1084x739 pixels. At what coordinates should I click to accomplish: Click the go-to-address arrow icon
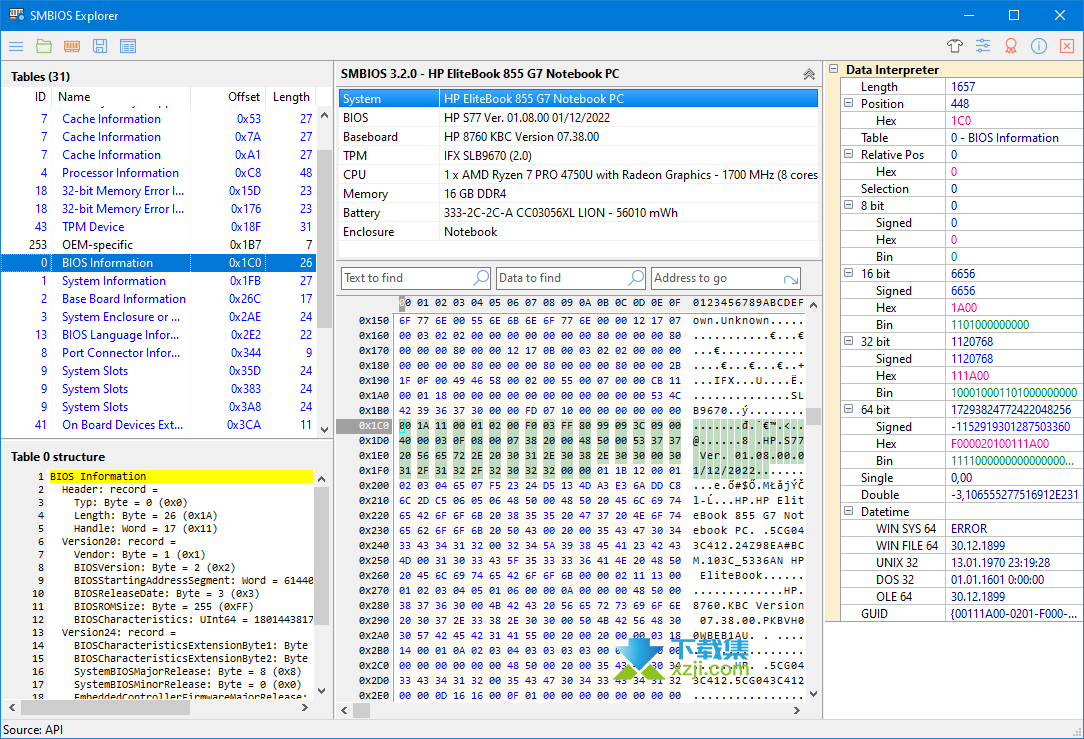pos(791,279)
